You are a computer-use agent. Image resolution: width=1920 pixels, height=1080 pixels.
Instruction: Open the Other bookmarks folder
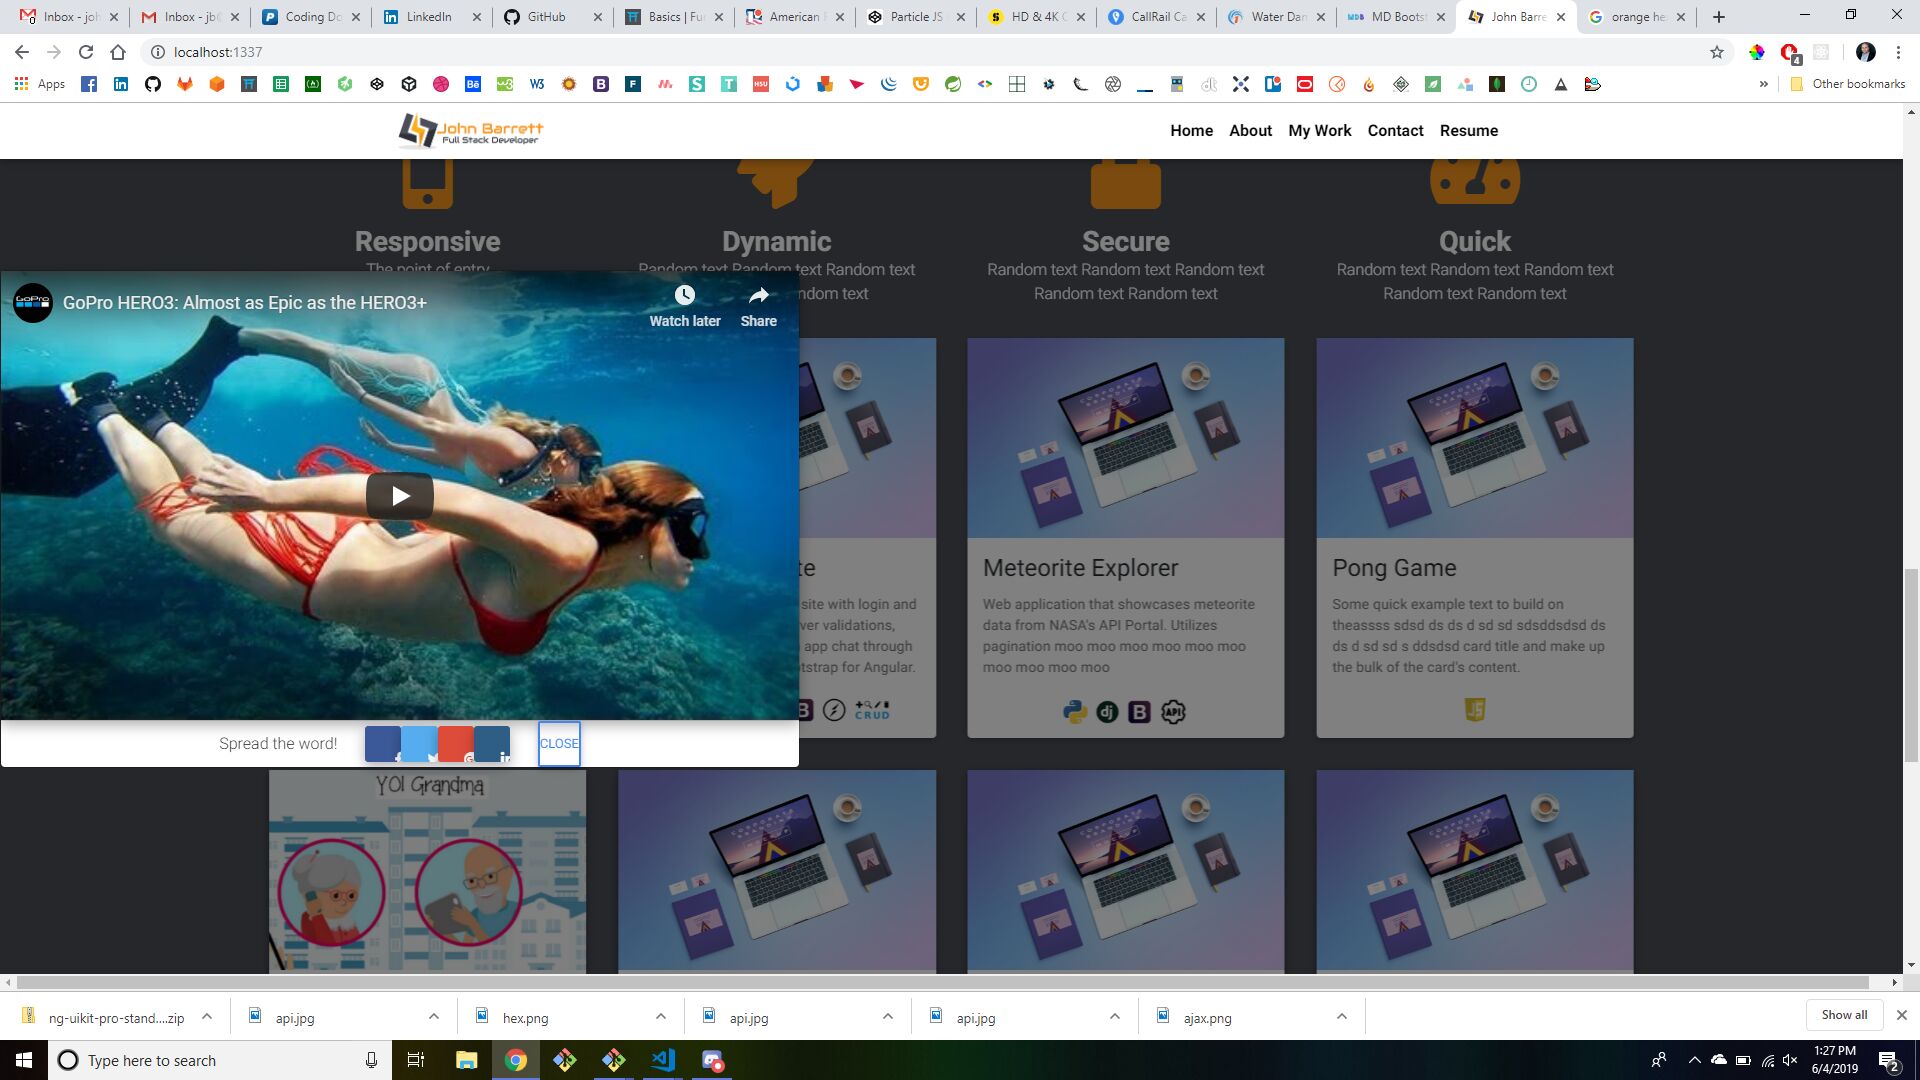[x=1847, y=84]
